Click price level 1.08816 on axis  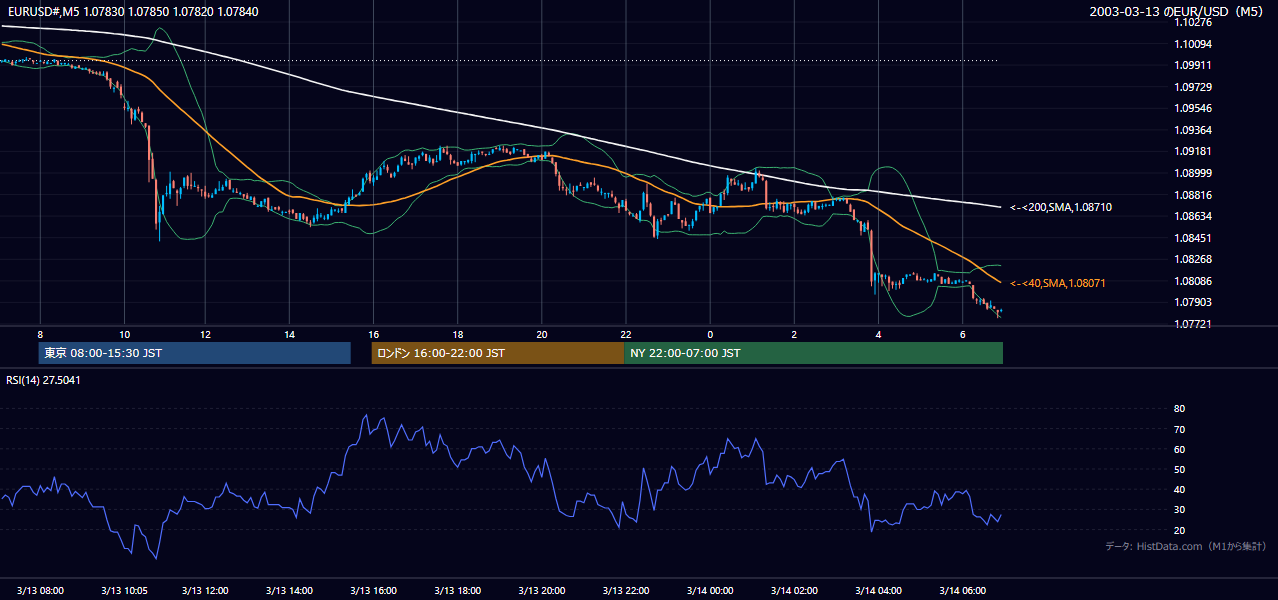coord(1194,195)
